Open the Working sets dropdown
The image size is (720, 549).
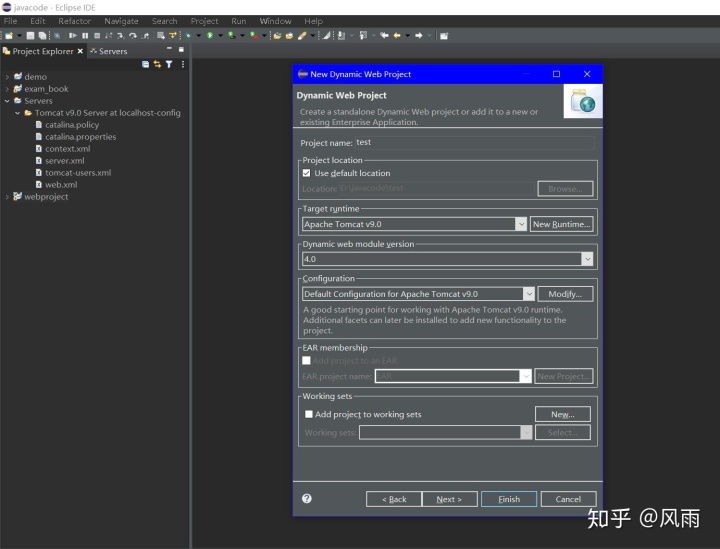[526, 432]
